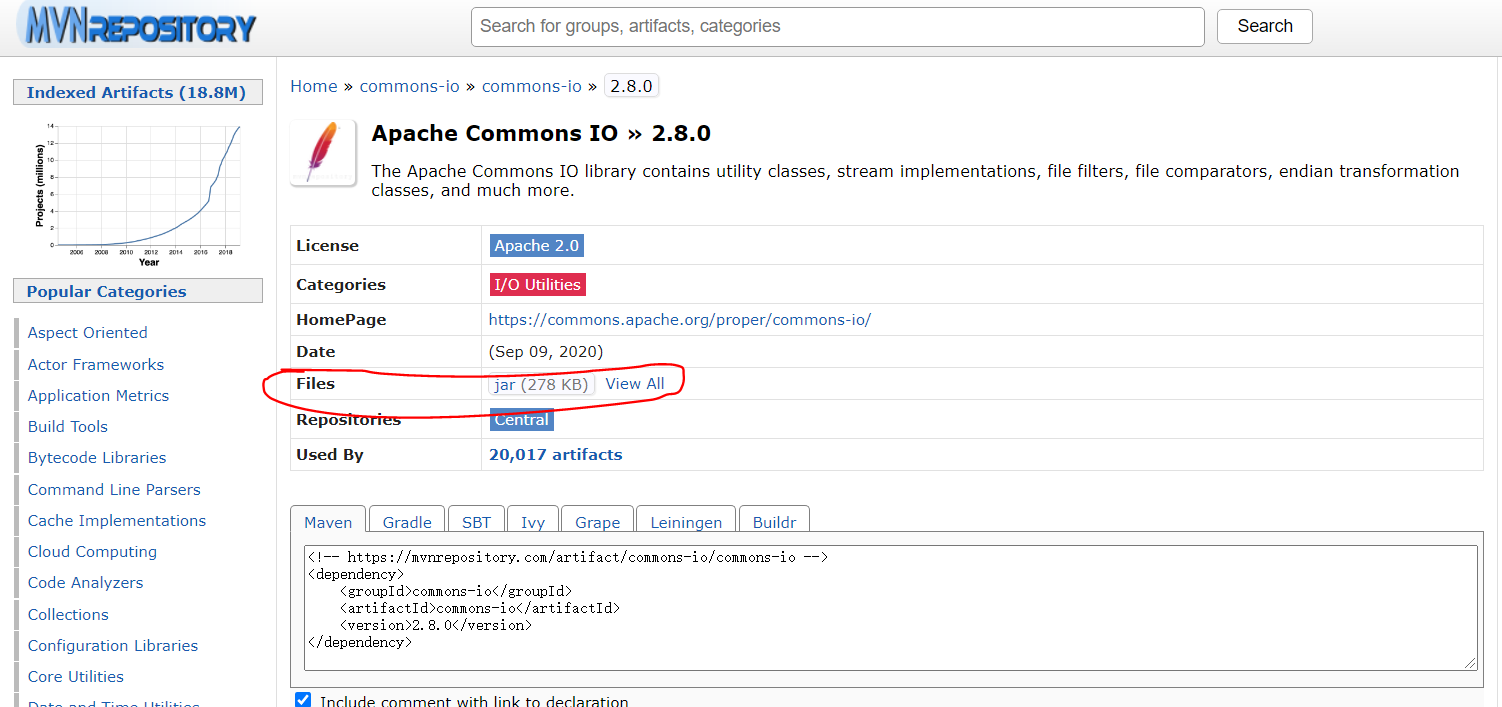The width and height of the screenshot is (1502, 707).
Task: Switch to the Leiningen tab
Action: pos(686,521)
